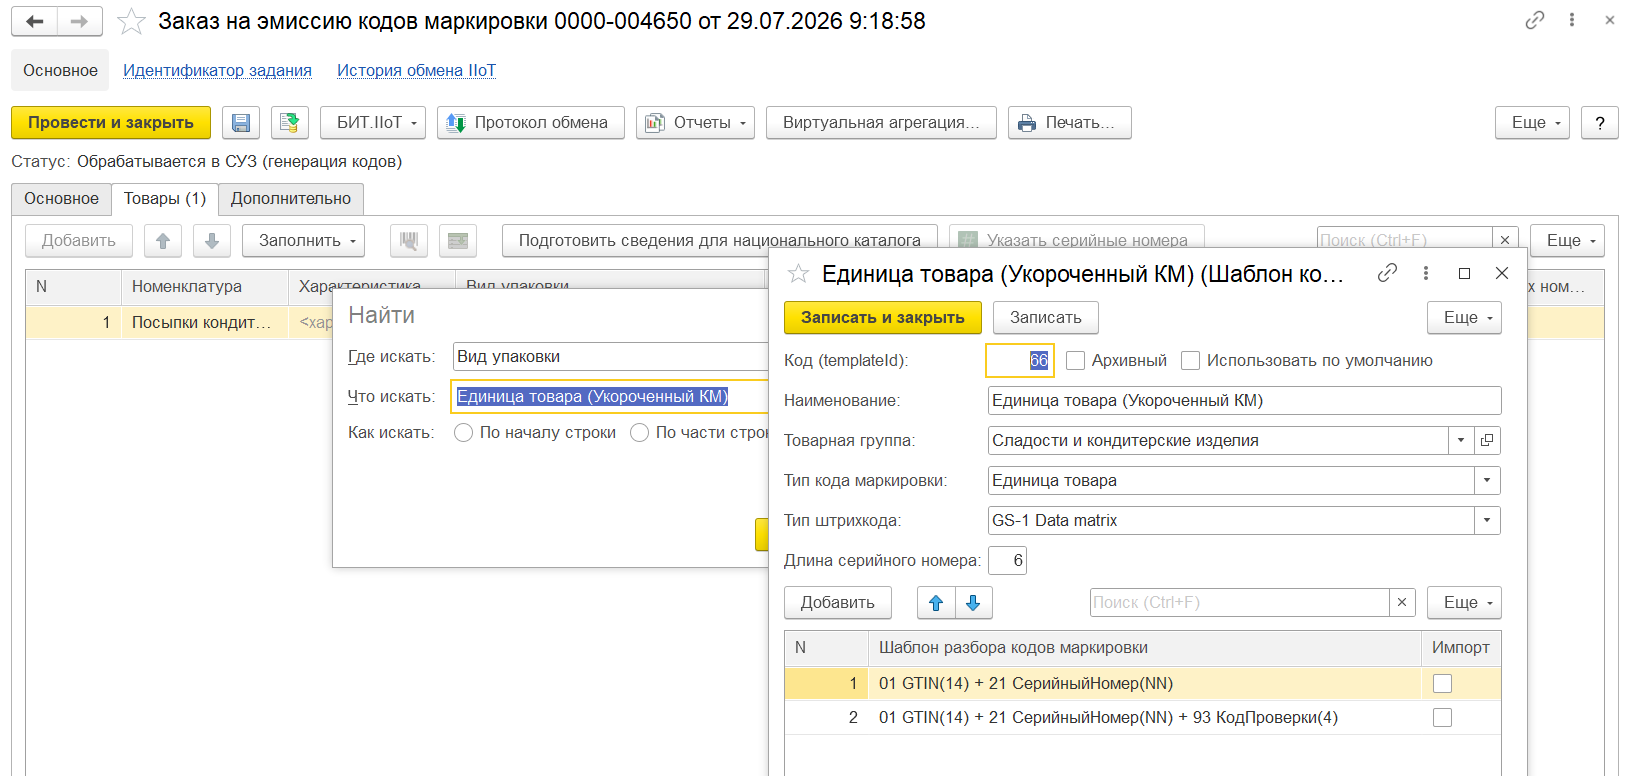
Task: Enable the Архивный checkbox
Action: [x=1076, y=360]
